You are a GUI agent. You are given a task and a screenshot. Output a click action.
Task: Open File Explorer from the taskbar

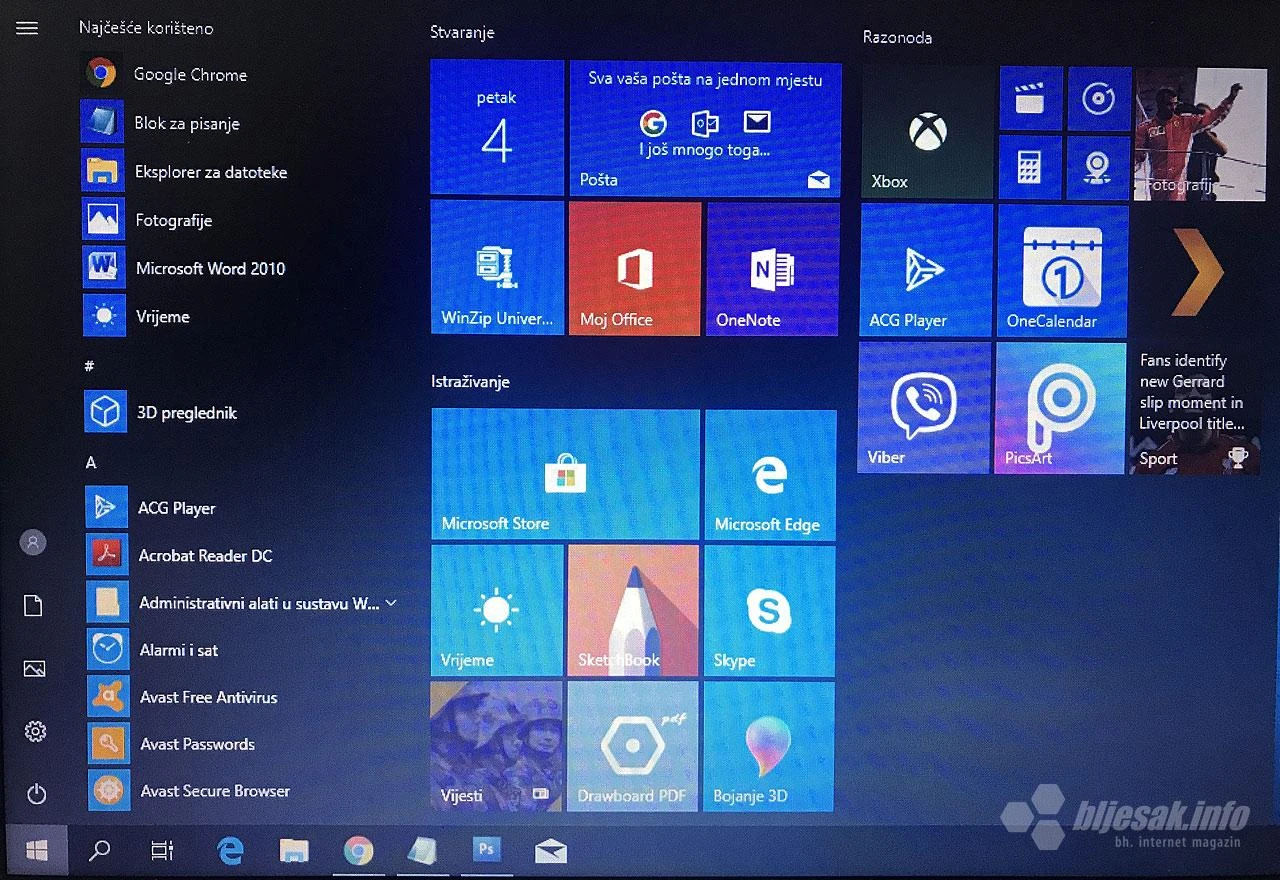(293, 851)
